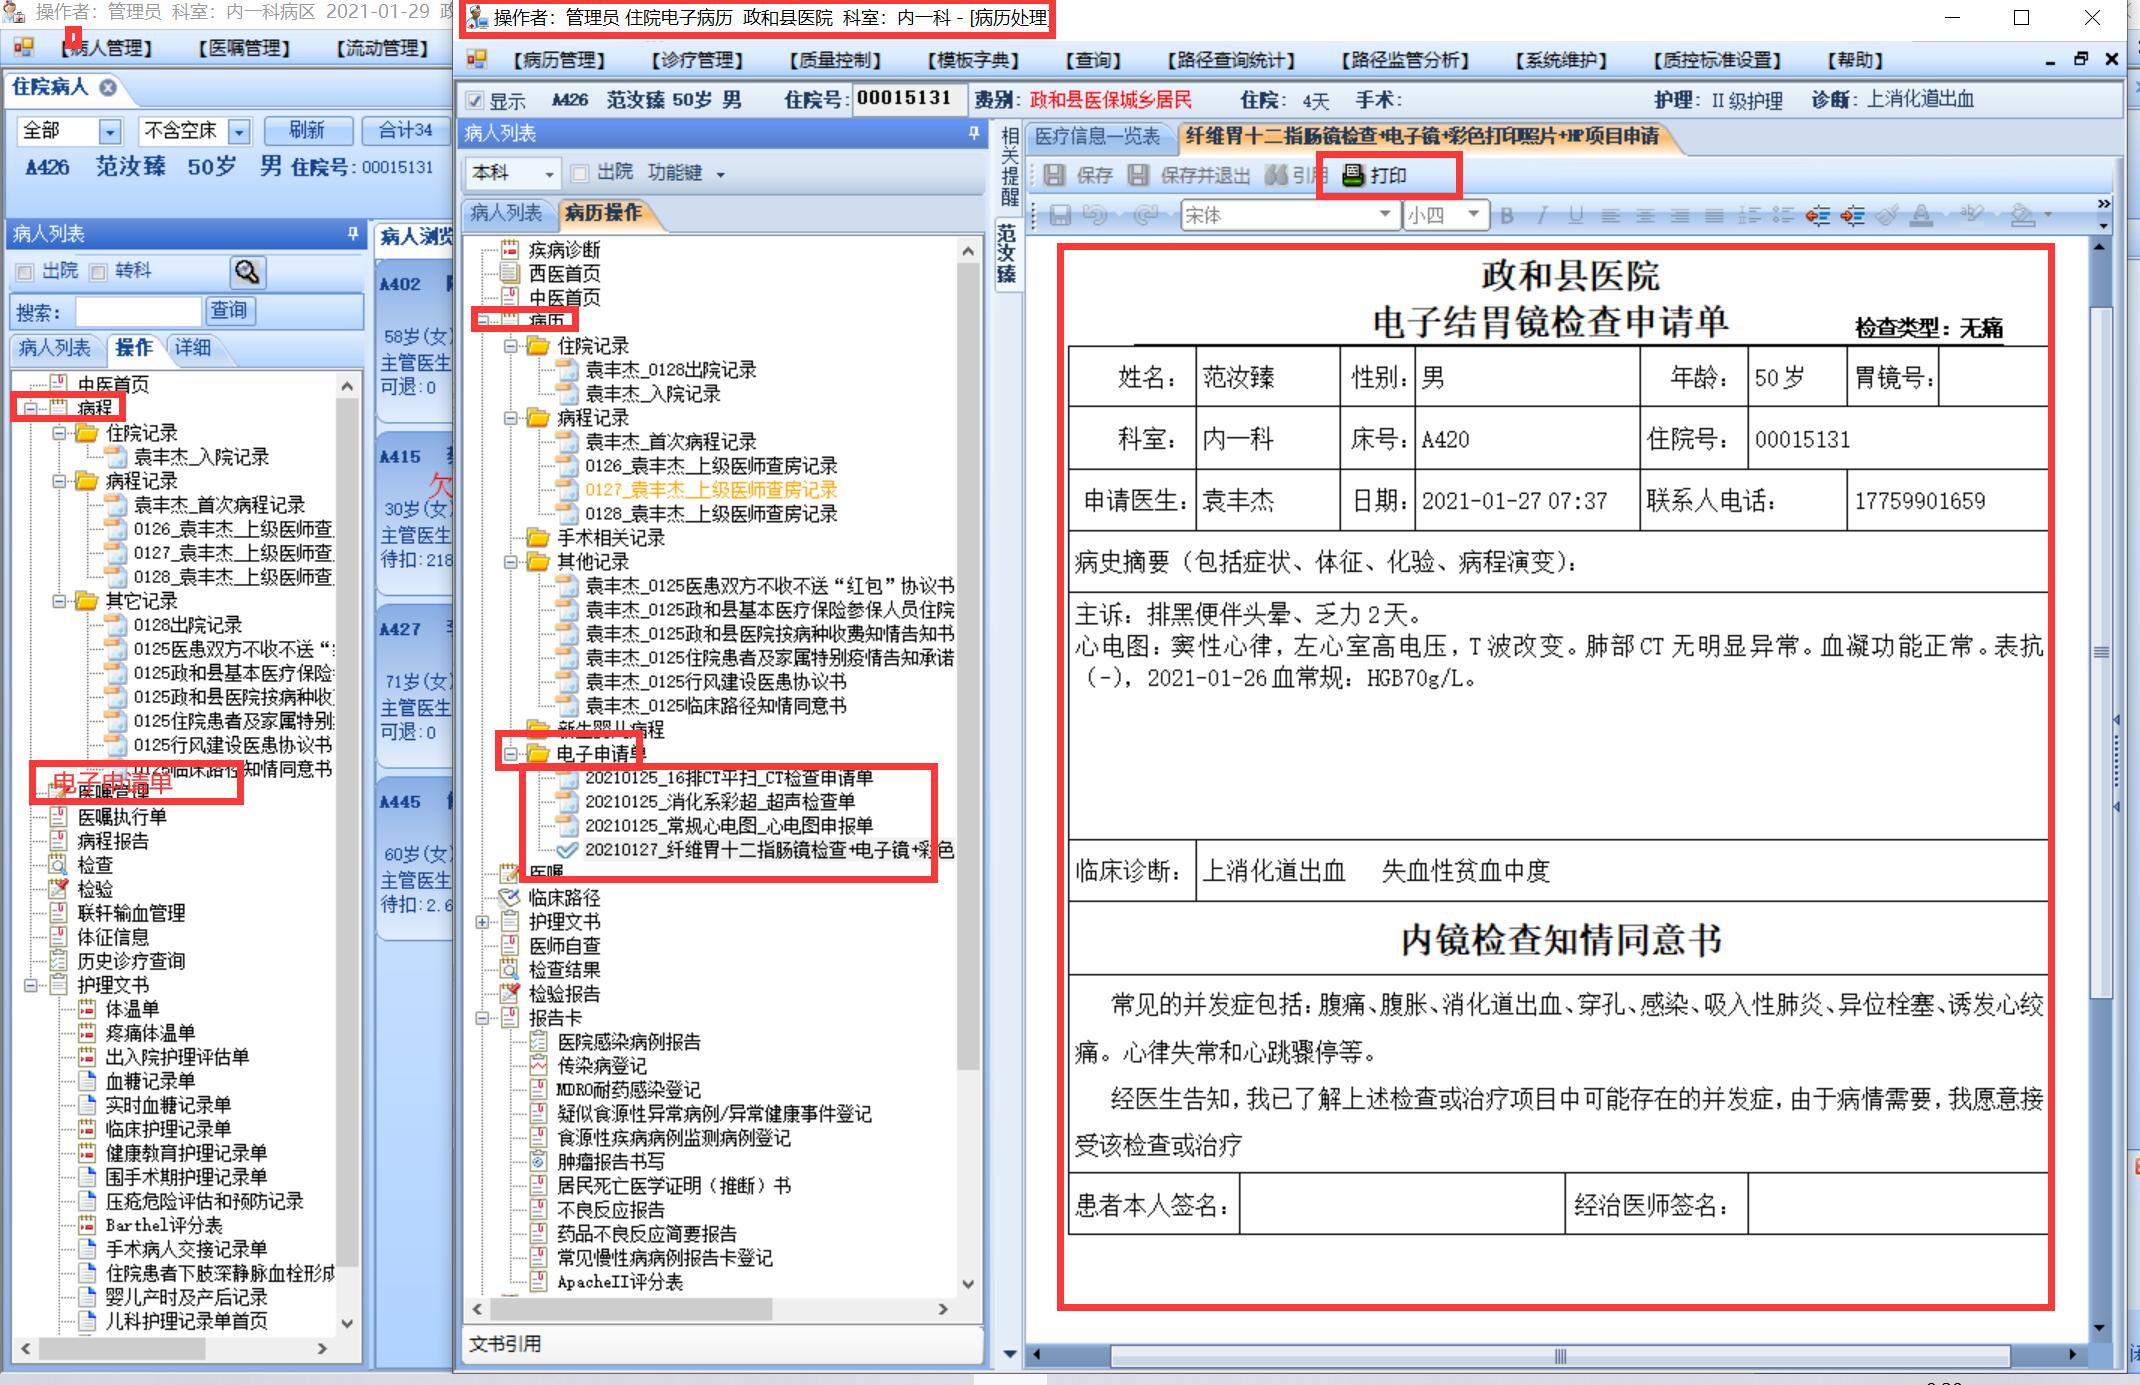
Task: Click the bold B formatting icon
Action: pyautogui.click(x=1507, y=215)
